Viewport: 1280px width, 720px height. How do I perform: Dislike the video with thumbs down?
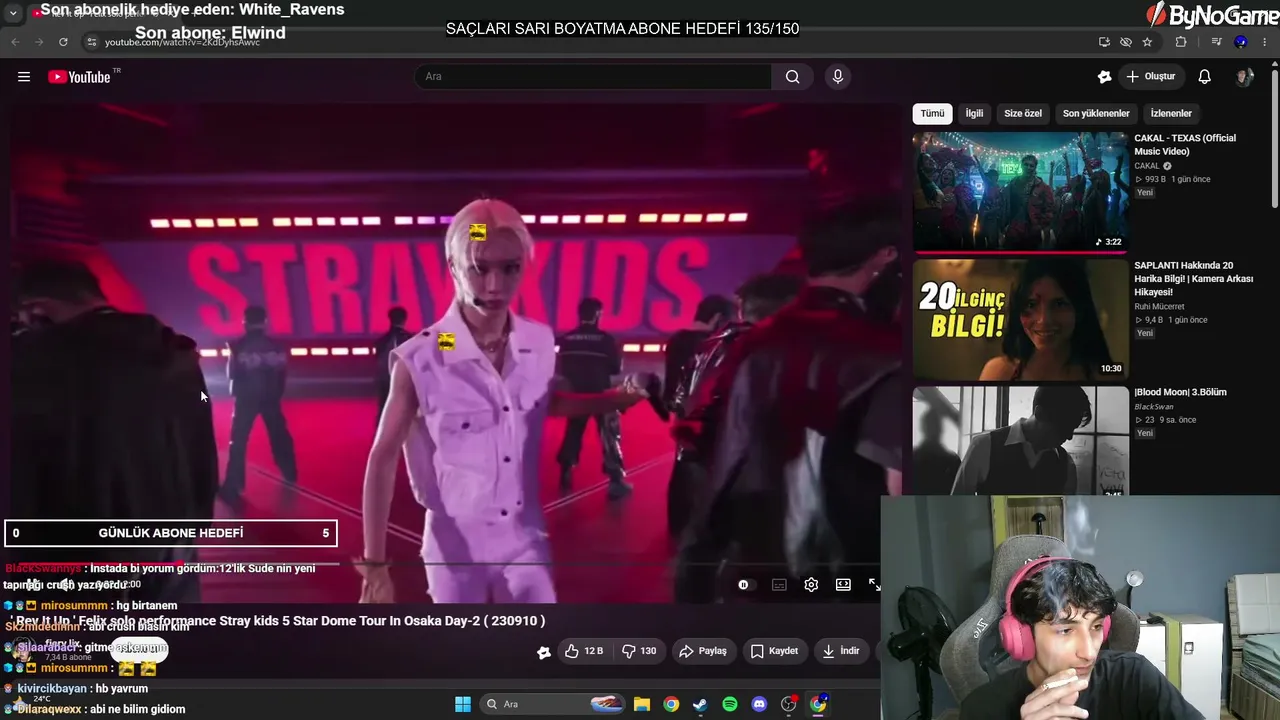[638, 651]
